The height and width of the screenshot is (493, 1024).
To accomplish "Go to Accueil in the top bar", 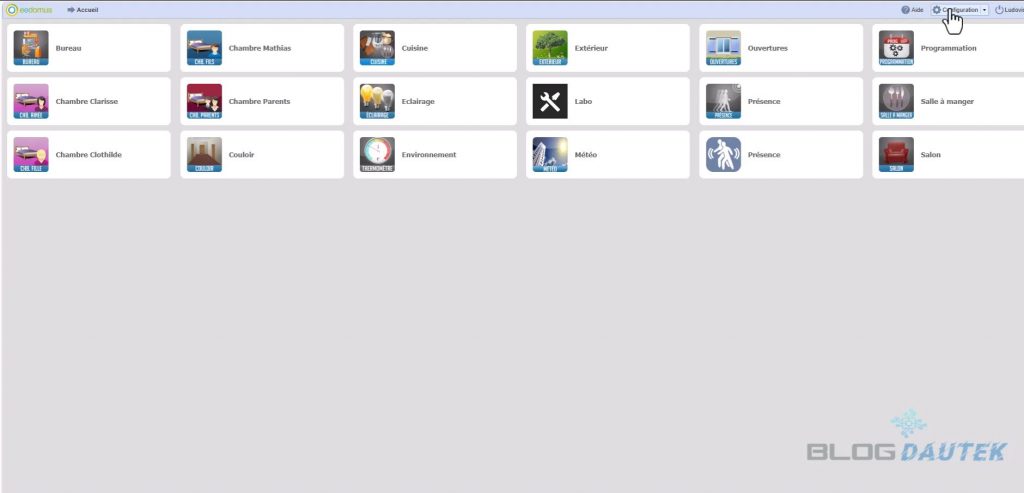I will tap(82, 9).
